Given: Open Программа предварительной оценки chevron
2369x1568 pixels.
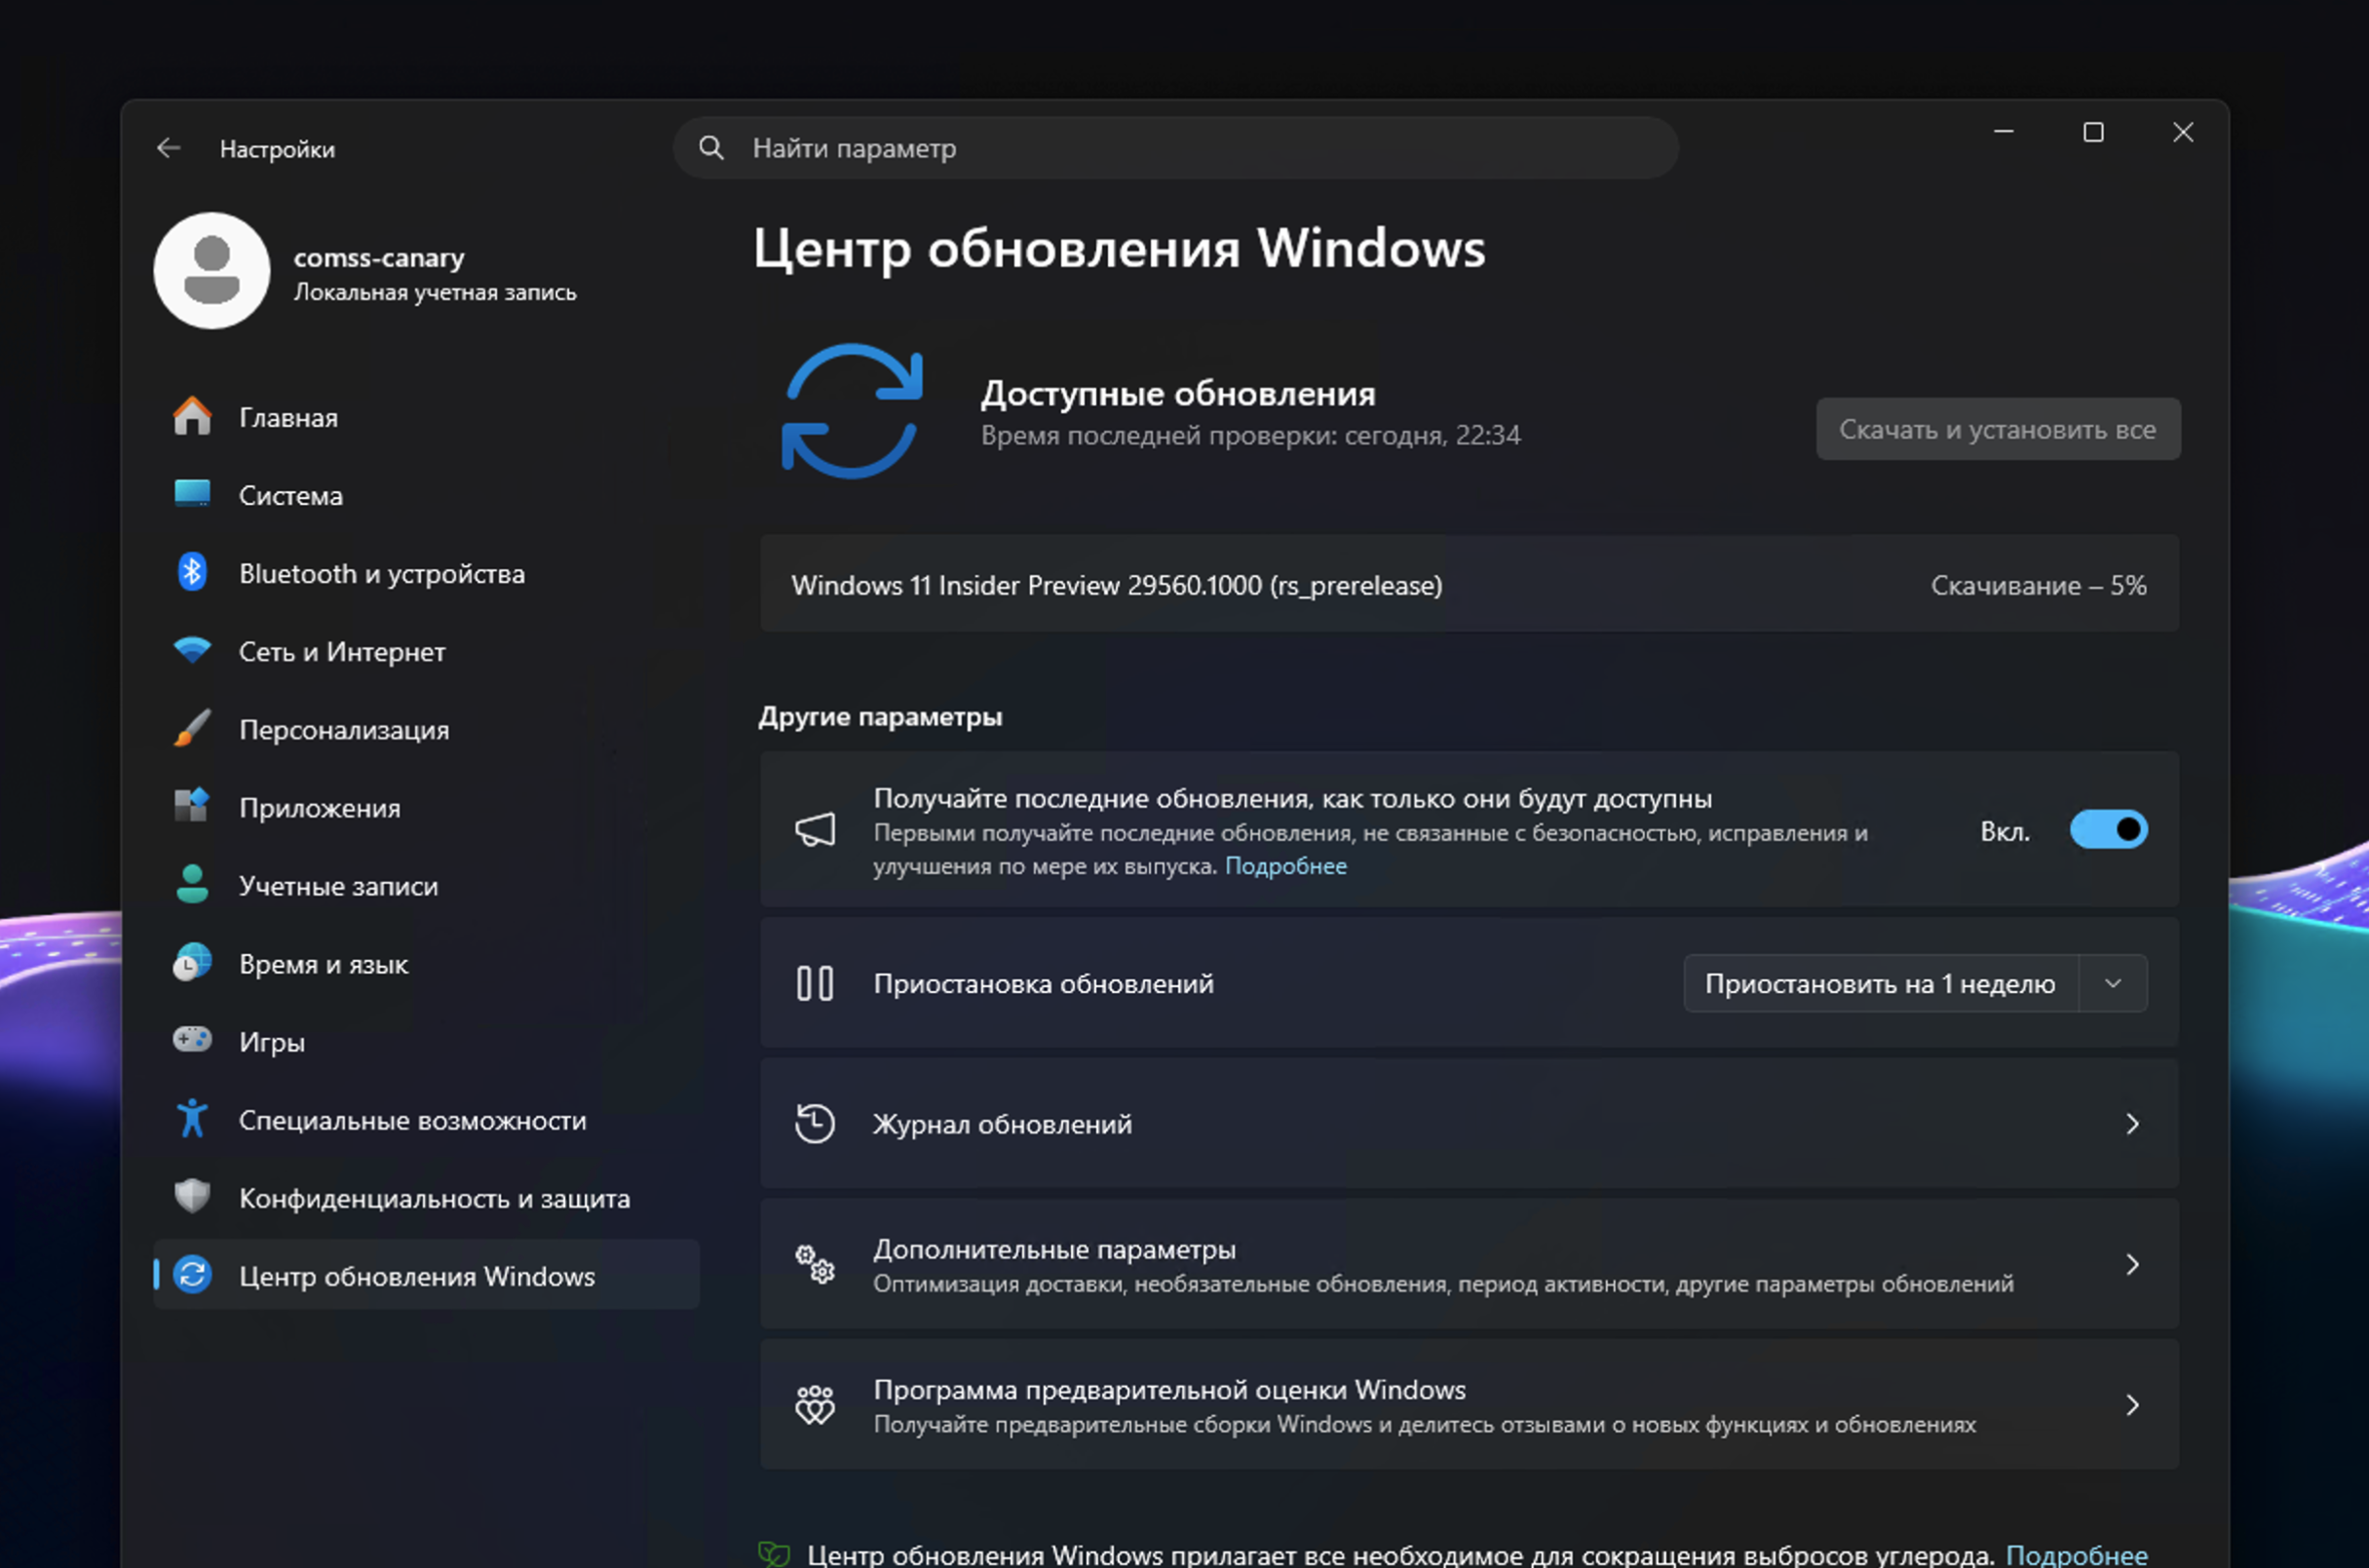Looking at the screenshot, I should [2132, 1406].
